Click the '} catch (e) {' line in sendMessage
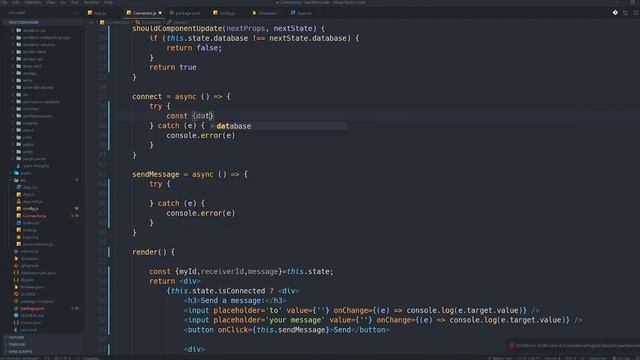The height and width of the screenshot is (360, 640). 177,204
